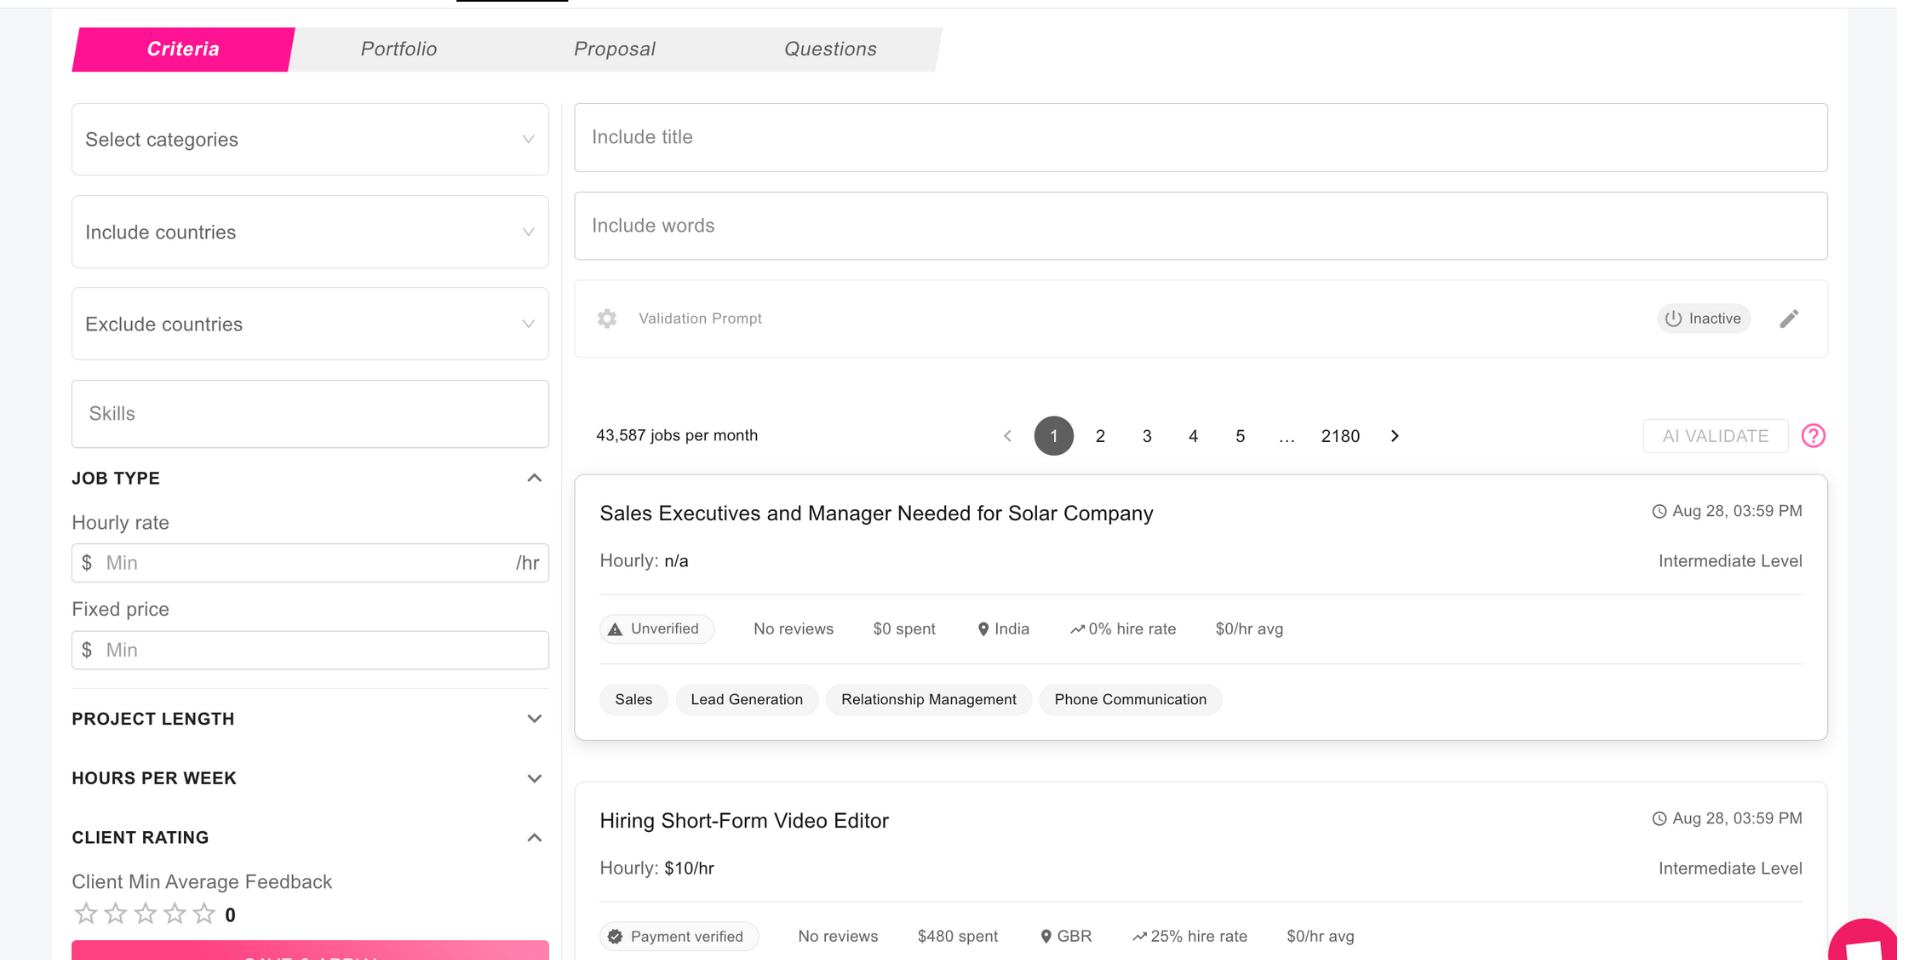Image resolution: width=1920 pixels, height=960 pixels.
Task: Switch to the Proposal tab
Action: coord(614,48)
